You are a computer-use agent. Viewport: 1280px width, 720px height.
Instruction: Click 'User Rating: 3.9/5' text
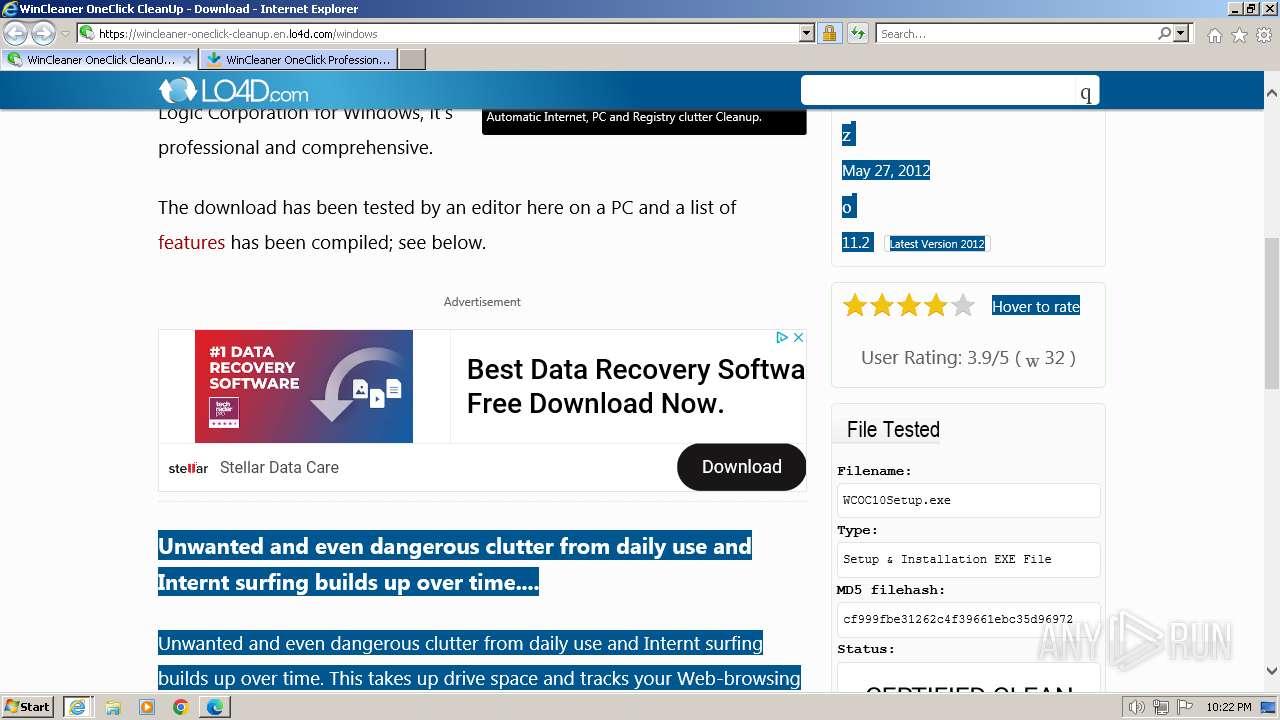pyautogui.click(x=935, y=357)
